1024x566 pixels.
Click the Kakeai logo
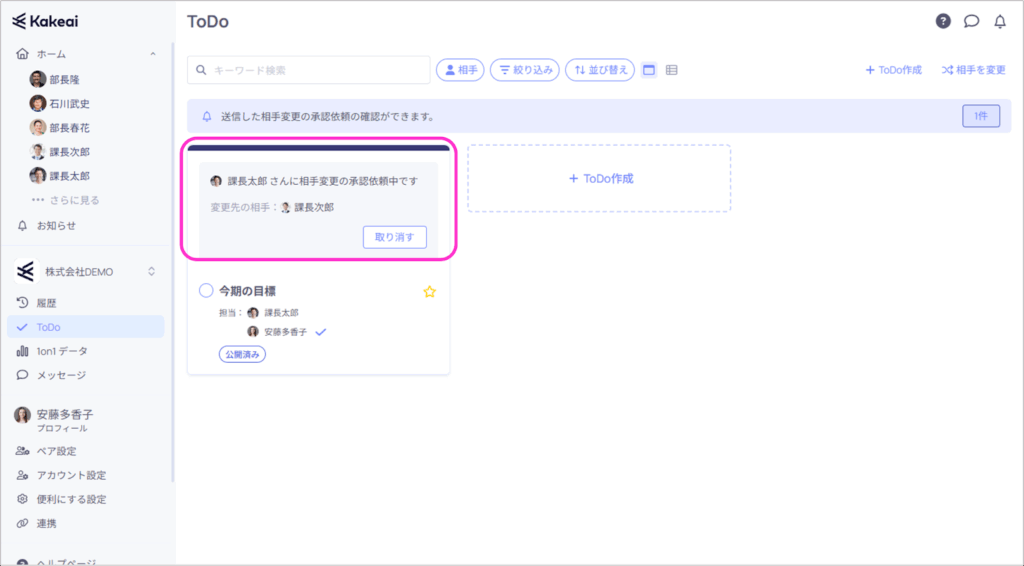point(47,21)
